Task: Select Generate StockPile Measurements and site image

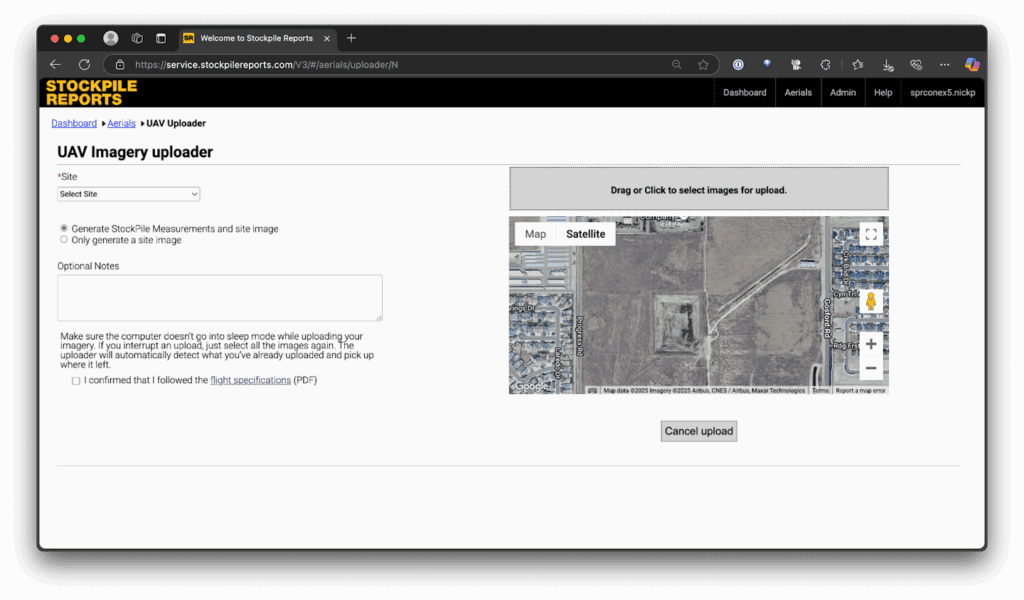Action: 64,229
